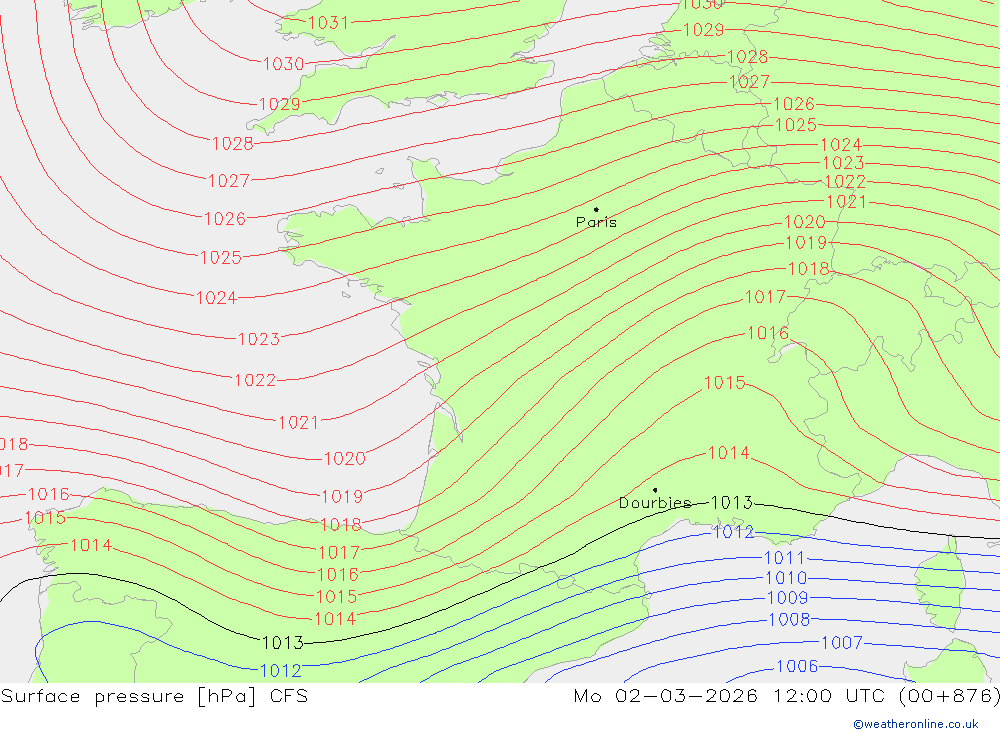Click the red 1023 label west of Brittany
1000x733 pixels.
[259, 339]
